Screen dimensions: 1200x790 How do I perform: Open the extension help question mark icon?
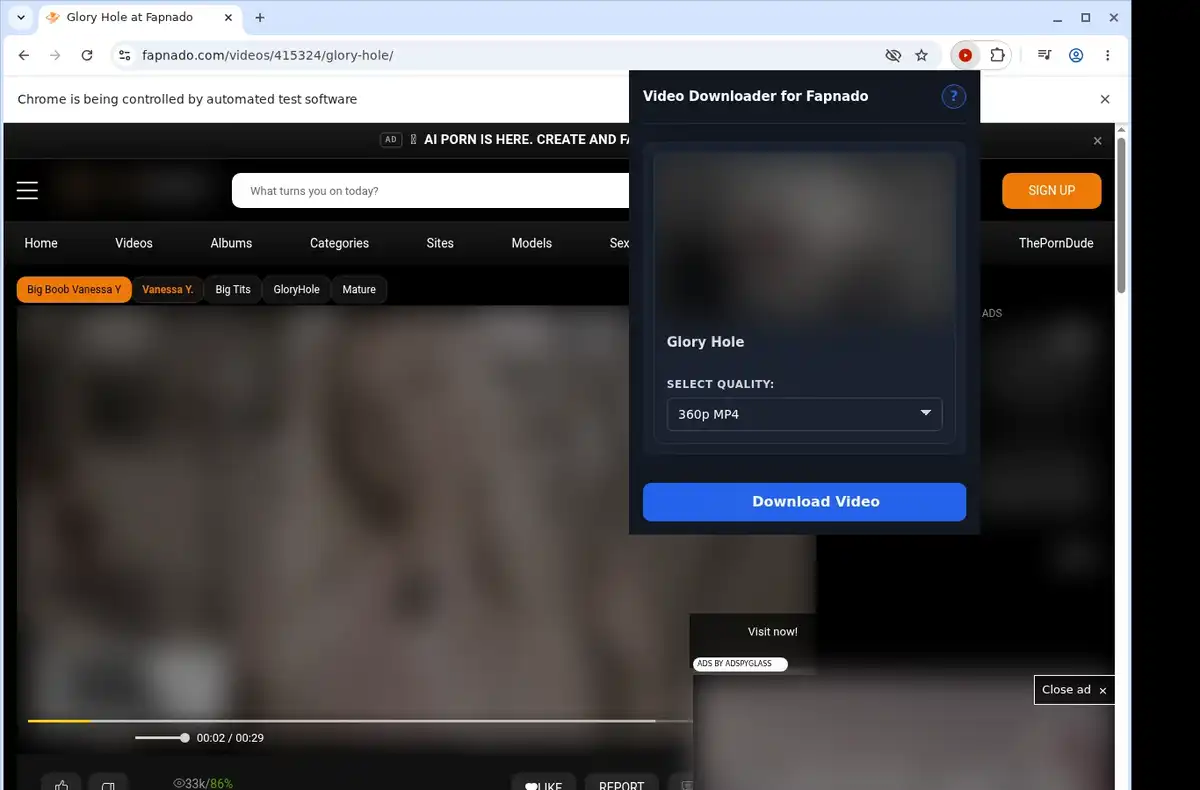[953, 96]
